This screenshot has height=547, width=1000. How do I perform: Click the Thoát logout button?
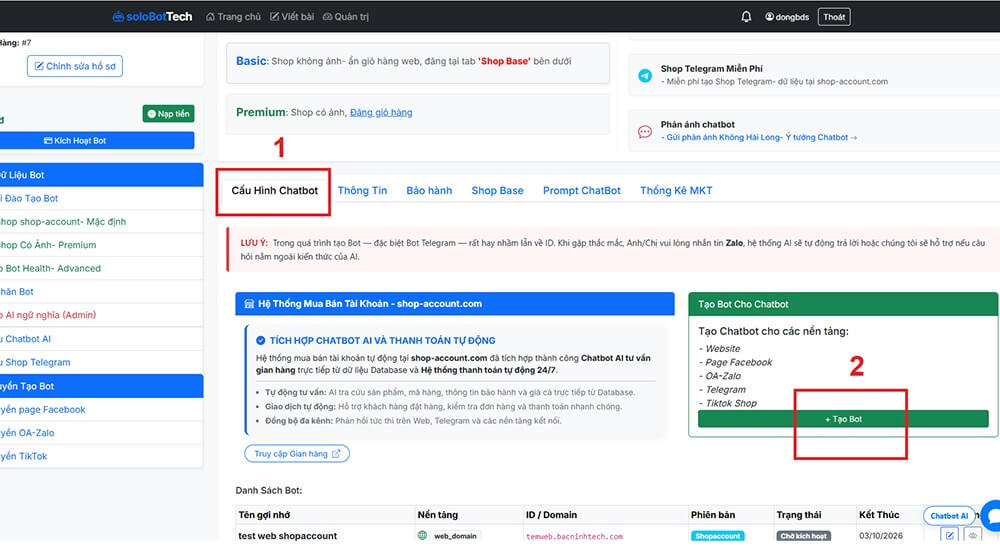click(834, 17)
